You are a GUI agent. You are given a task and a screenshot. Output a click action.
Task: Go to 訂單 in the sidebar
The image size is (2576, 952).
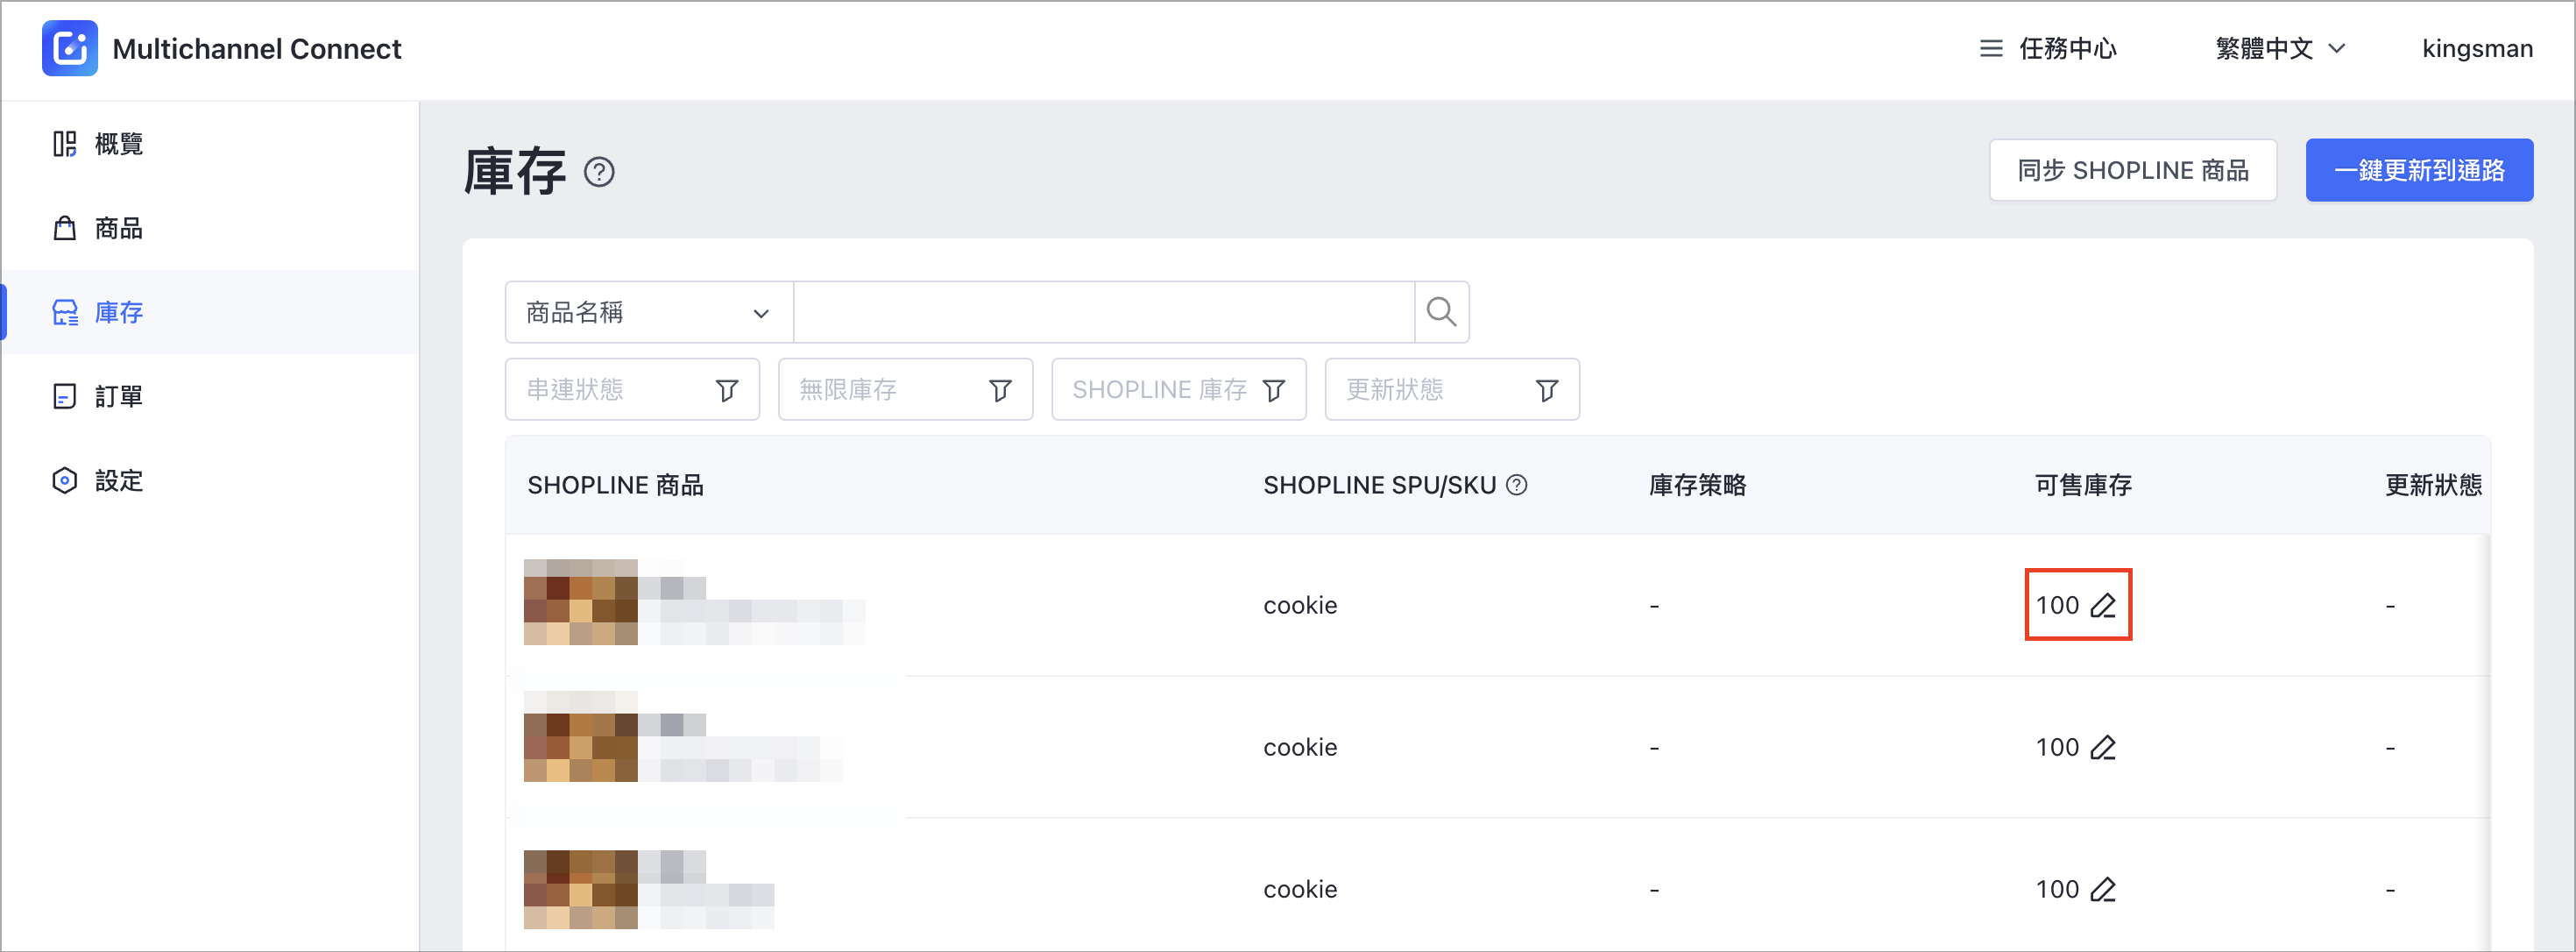210,396
